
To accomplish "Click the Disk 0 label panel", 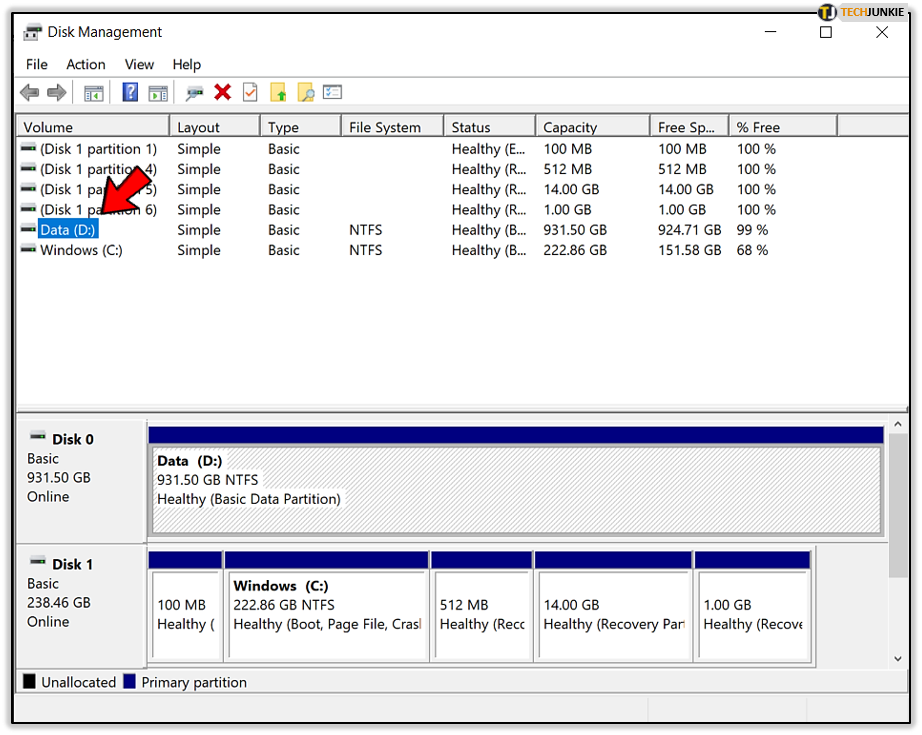I will pyautogui.click(x=81, y=480).
